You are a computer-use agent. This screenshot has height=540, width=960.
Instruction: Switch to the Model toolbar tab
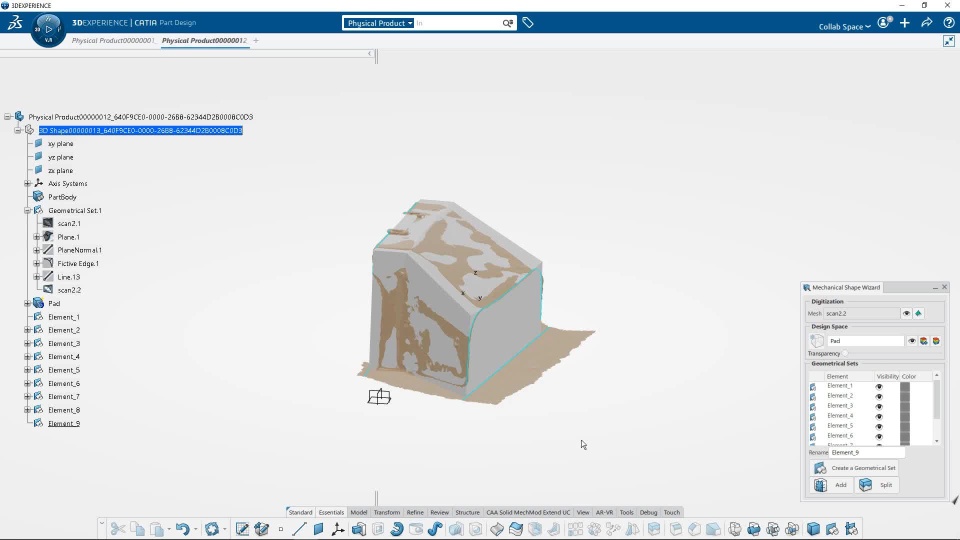359,512
